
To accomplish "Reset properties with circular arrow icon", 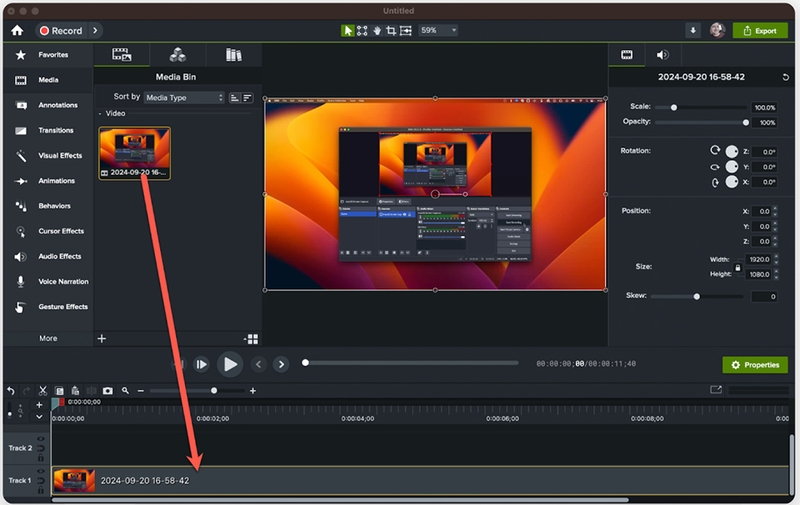I will [x=785, y=77].
